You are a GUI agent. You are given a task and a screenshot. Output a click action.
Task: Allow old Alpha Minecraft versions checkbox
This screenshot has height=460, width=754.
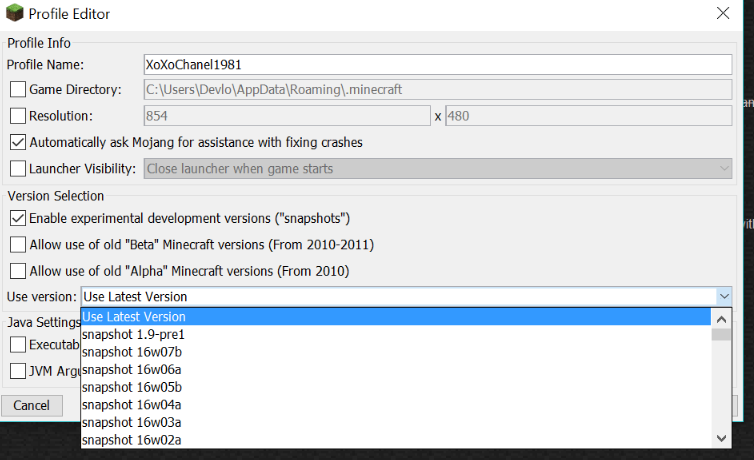[18, 270]
